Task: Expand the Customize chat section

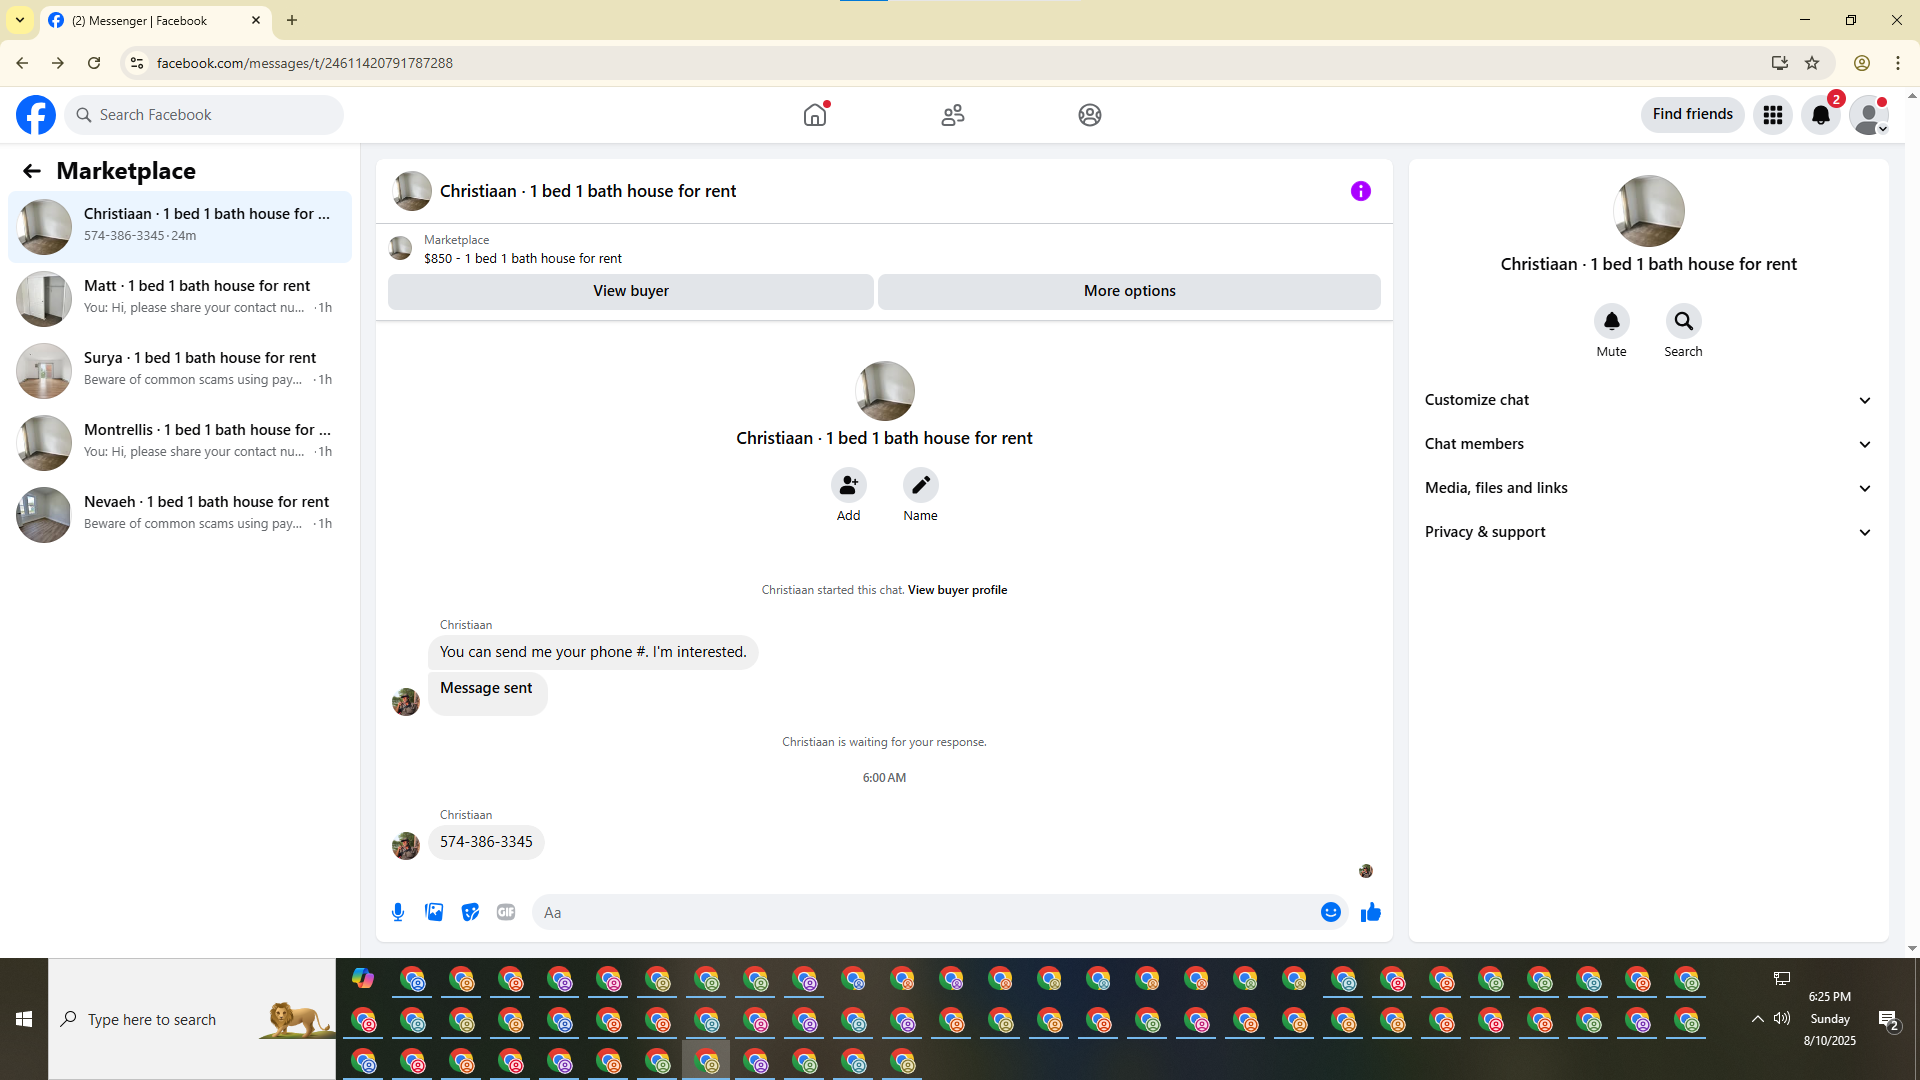Action: [1648, 400]
